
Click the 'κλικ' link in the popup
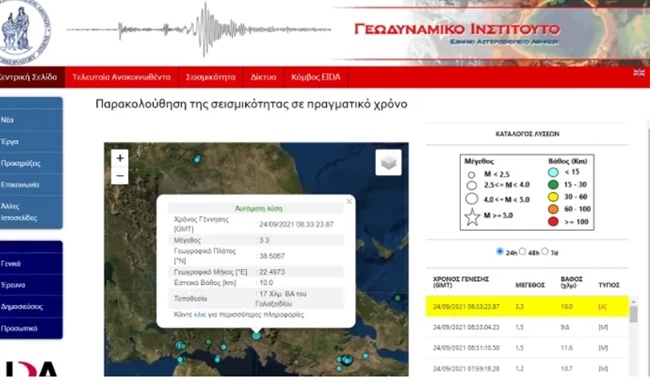click(200, 315)
